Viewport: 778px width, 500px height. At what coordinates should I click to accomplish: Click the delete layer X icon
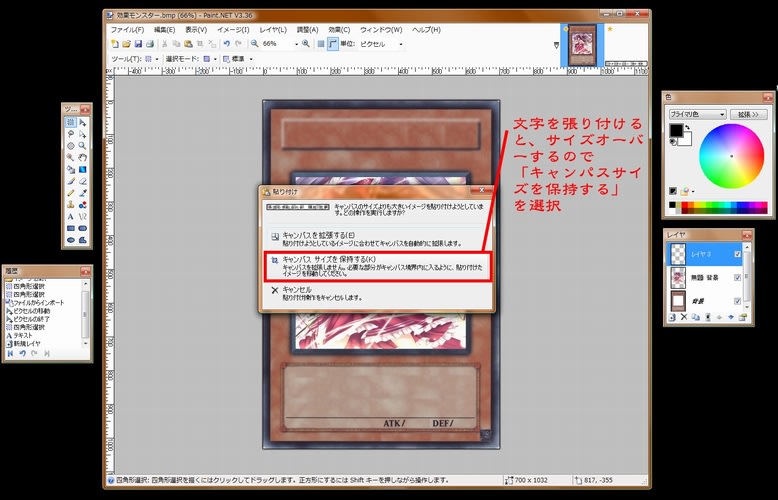coord(684,317)
